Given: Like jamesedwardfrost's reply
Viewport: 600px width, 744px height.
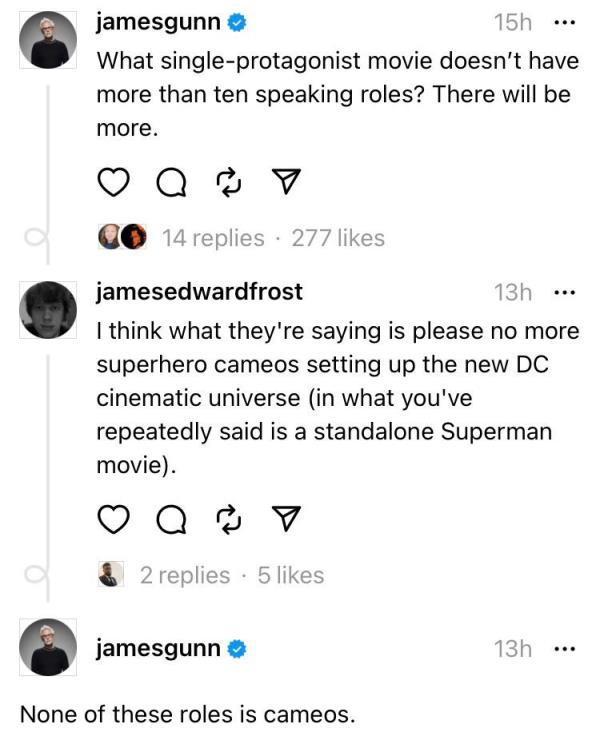Looking at the screenshot, I should [116, 520].
